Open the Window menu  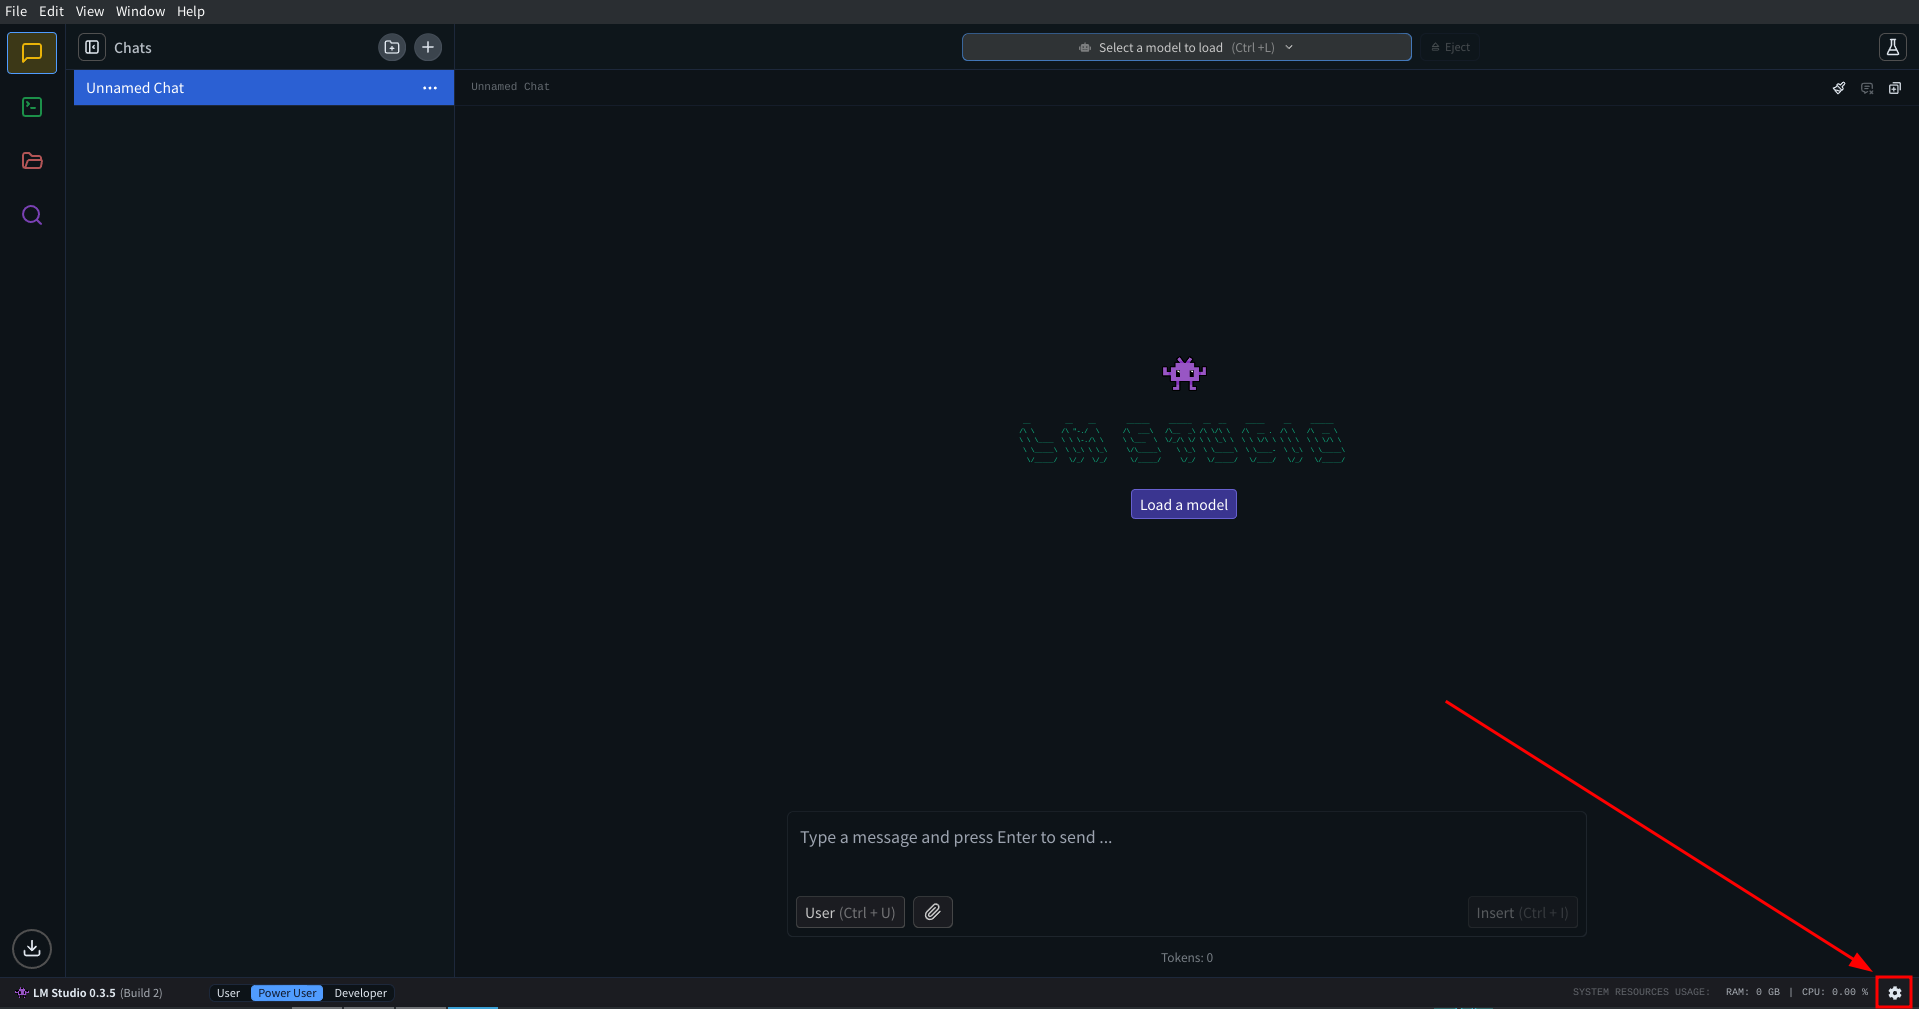tap(140, 11)
